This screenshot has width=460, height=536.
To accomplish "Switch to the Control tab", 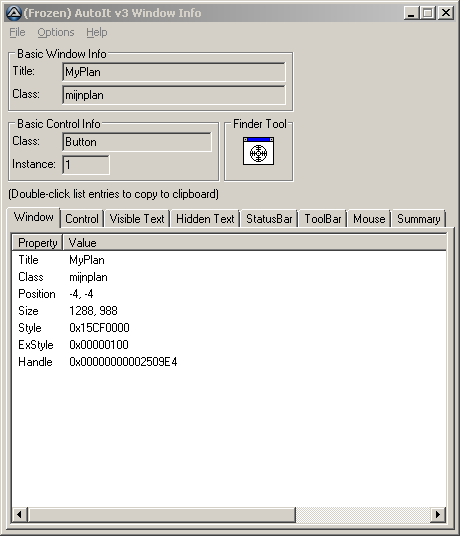I will 82,219.
